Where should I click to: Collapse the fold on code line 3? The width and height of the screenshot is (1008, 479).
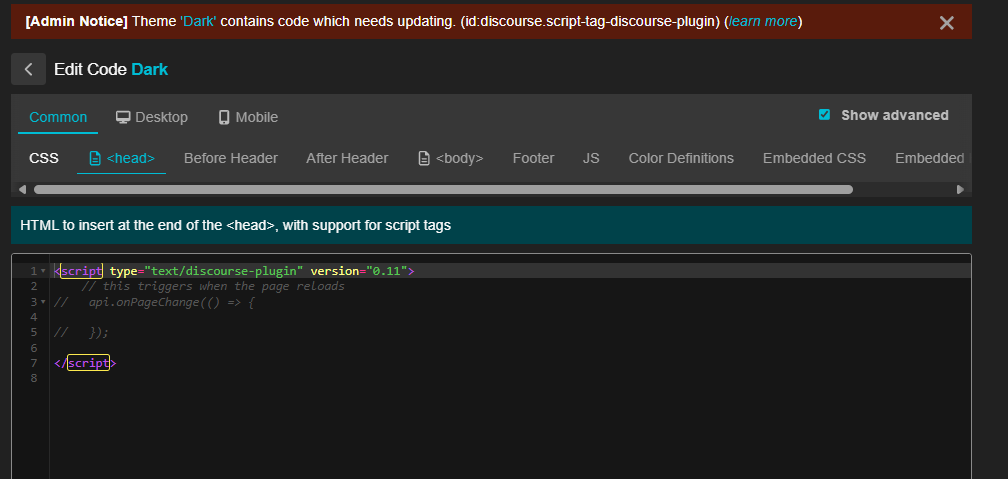pos(43,302)
